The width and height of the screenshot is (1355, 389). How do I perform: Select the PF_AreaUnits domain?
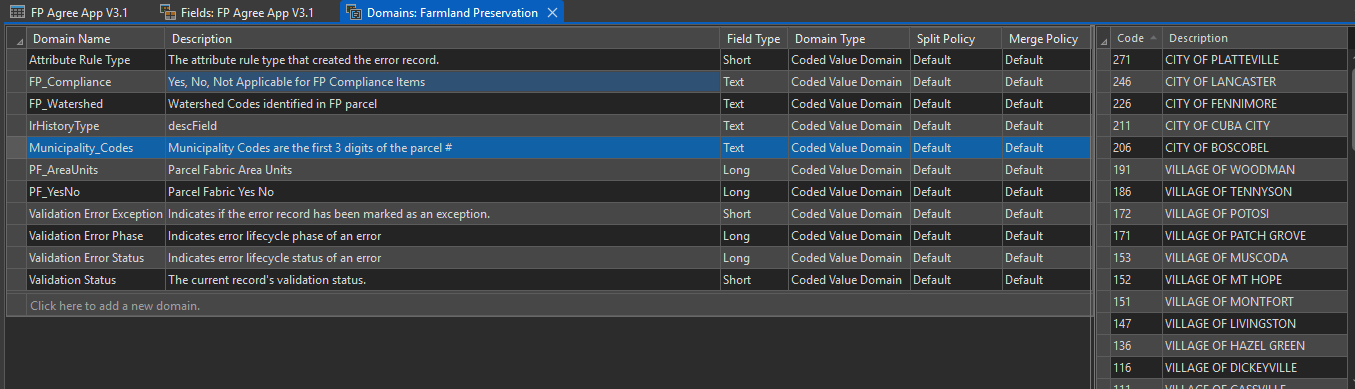click(95, 170)
